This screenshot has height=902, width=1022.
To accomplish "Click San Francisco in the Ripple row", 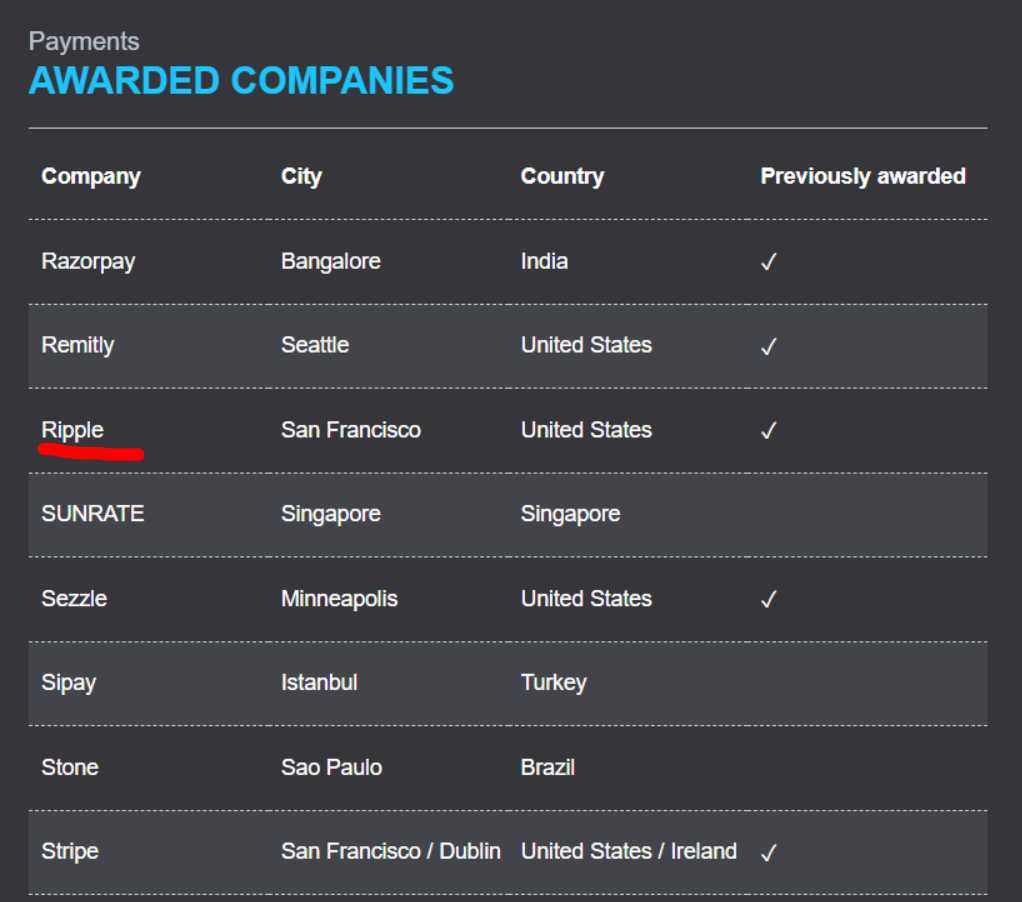I will (x=351, y=429).
